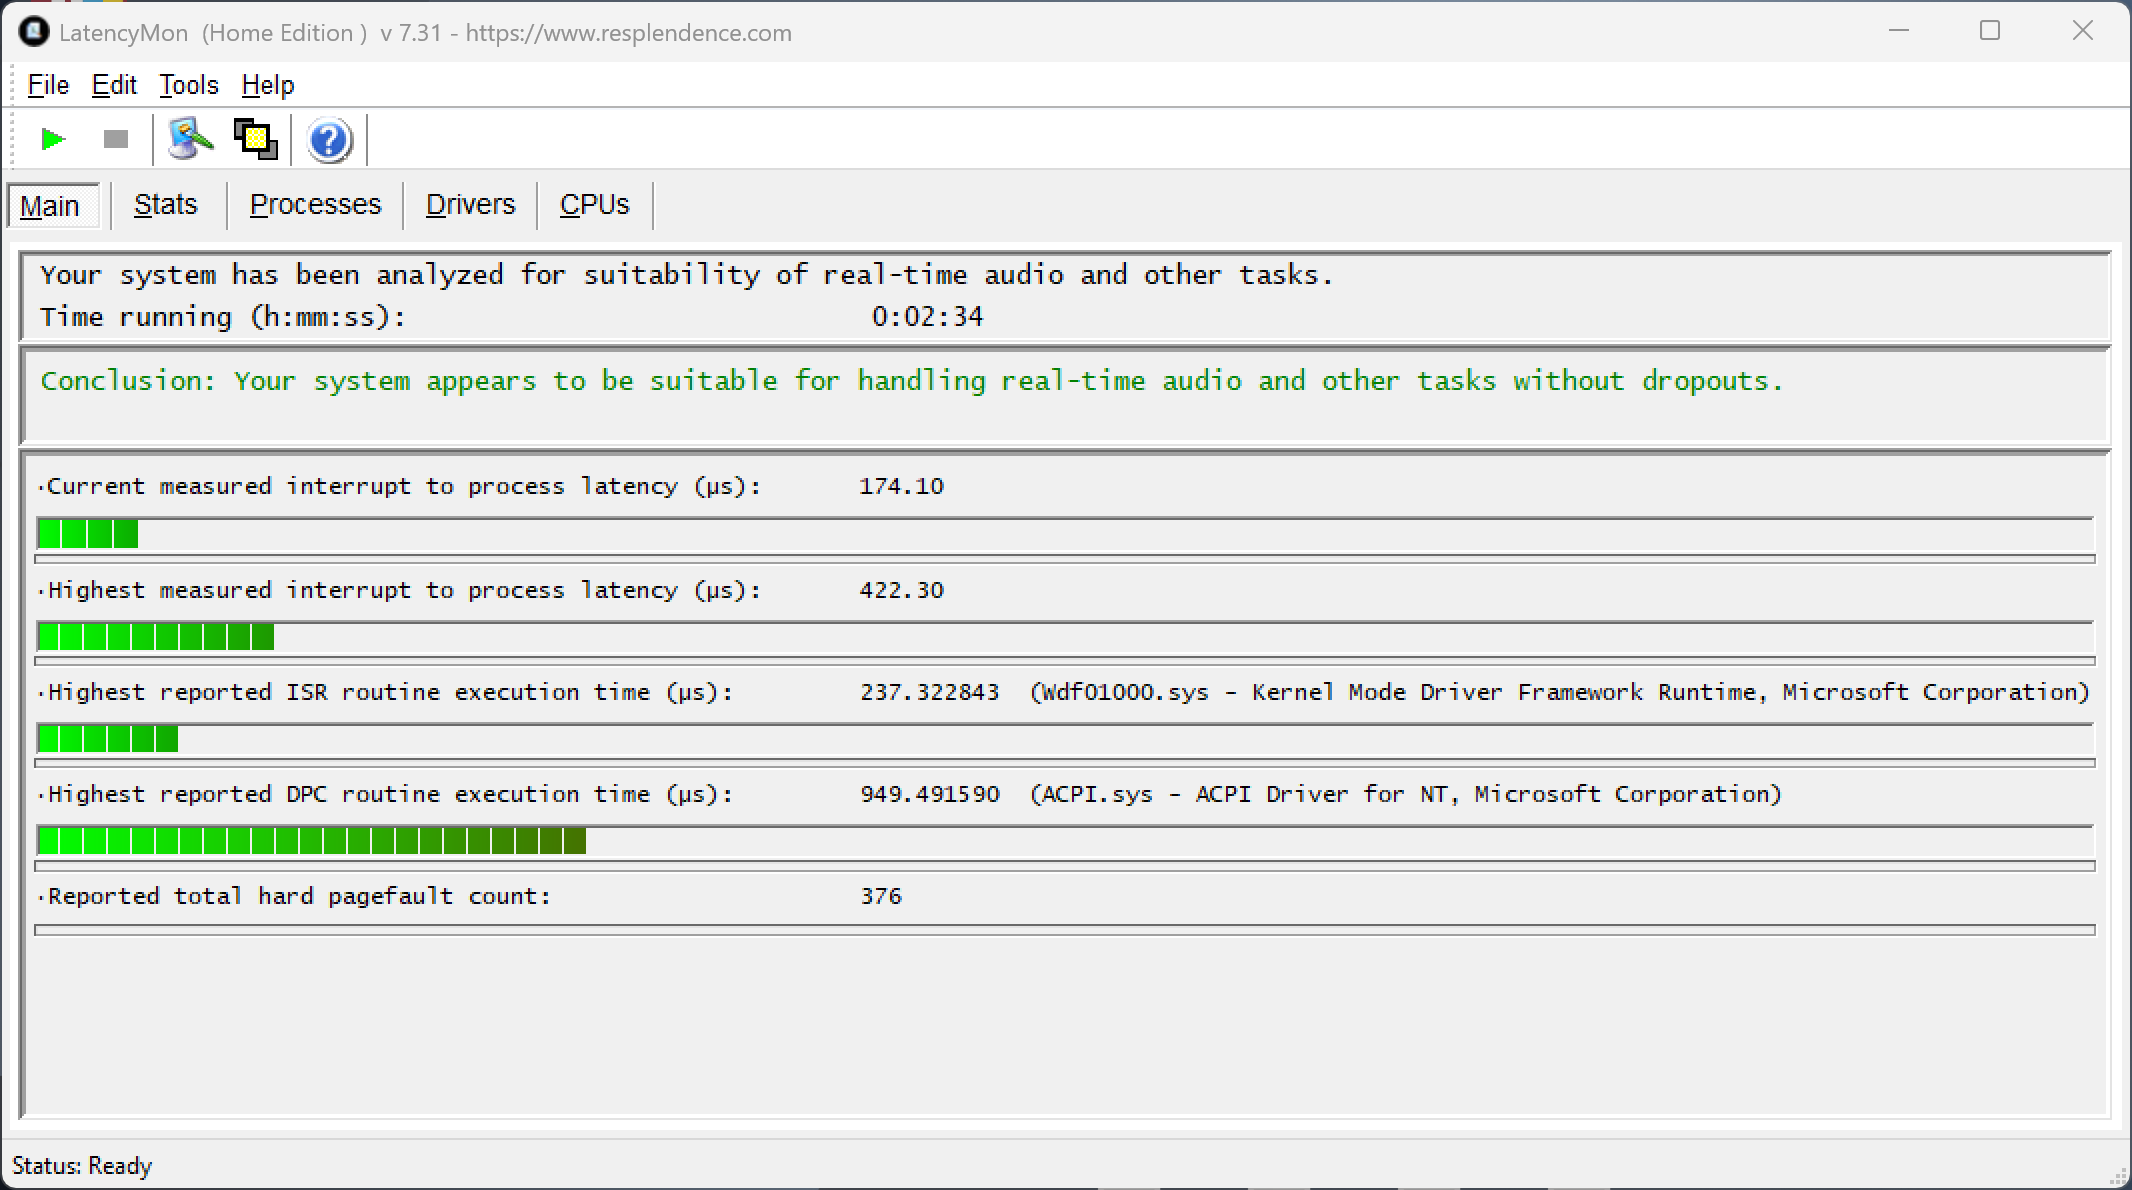Open the Edit menu
The width and height of the screenshot is (2132, 1190).
[x=114, y=85]
